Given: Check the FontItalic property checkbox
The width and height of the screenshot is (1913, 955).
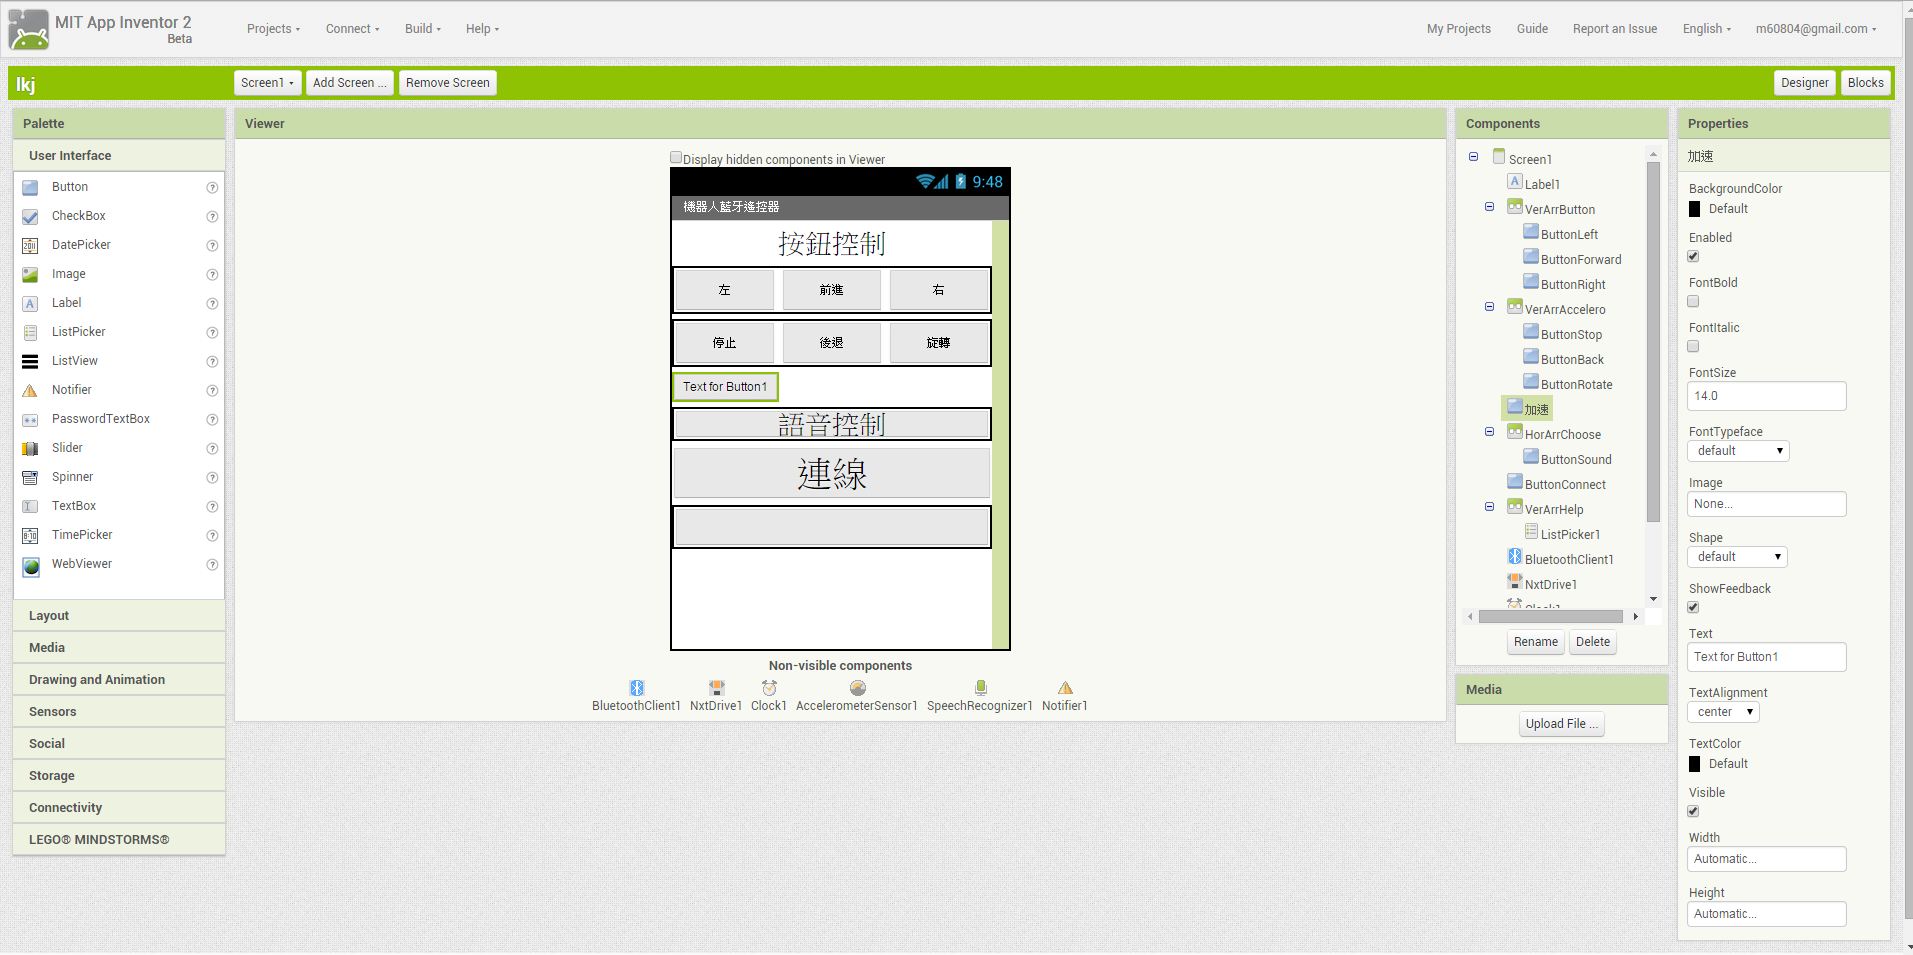Looking at the screenshot, I should [1693, 346].
